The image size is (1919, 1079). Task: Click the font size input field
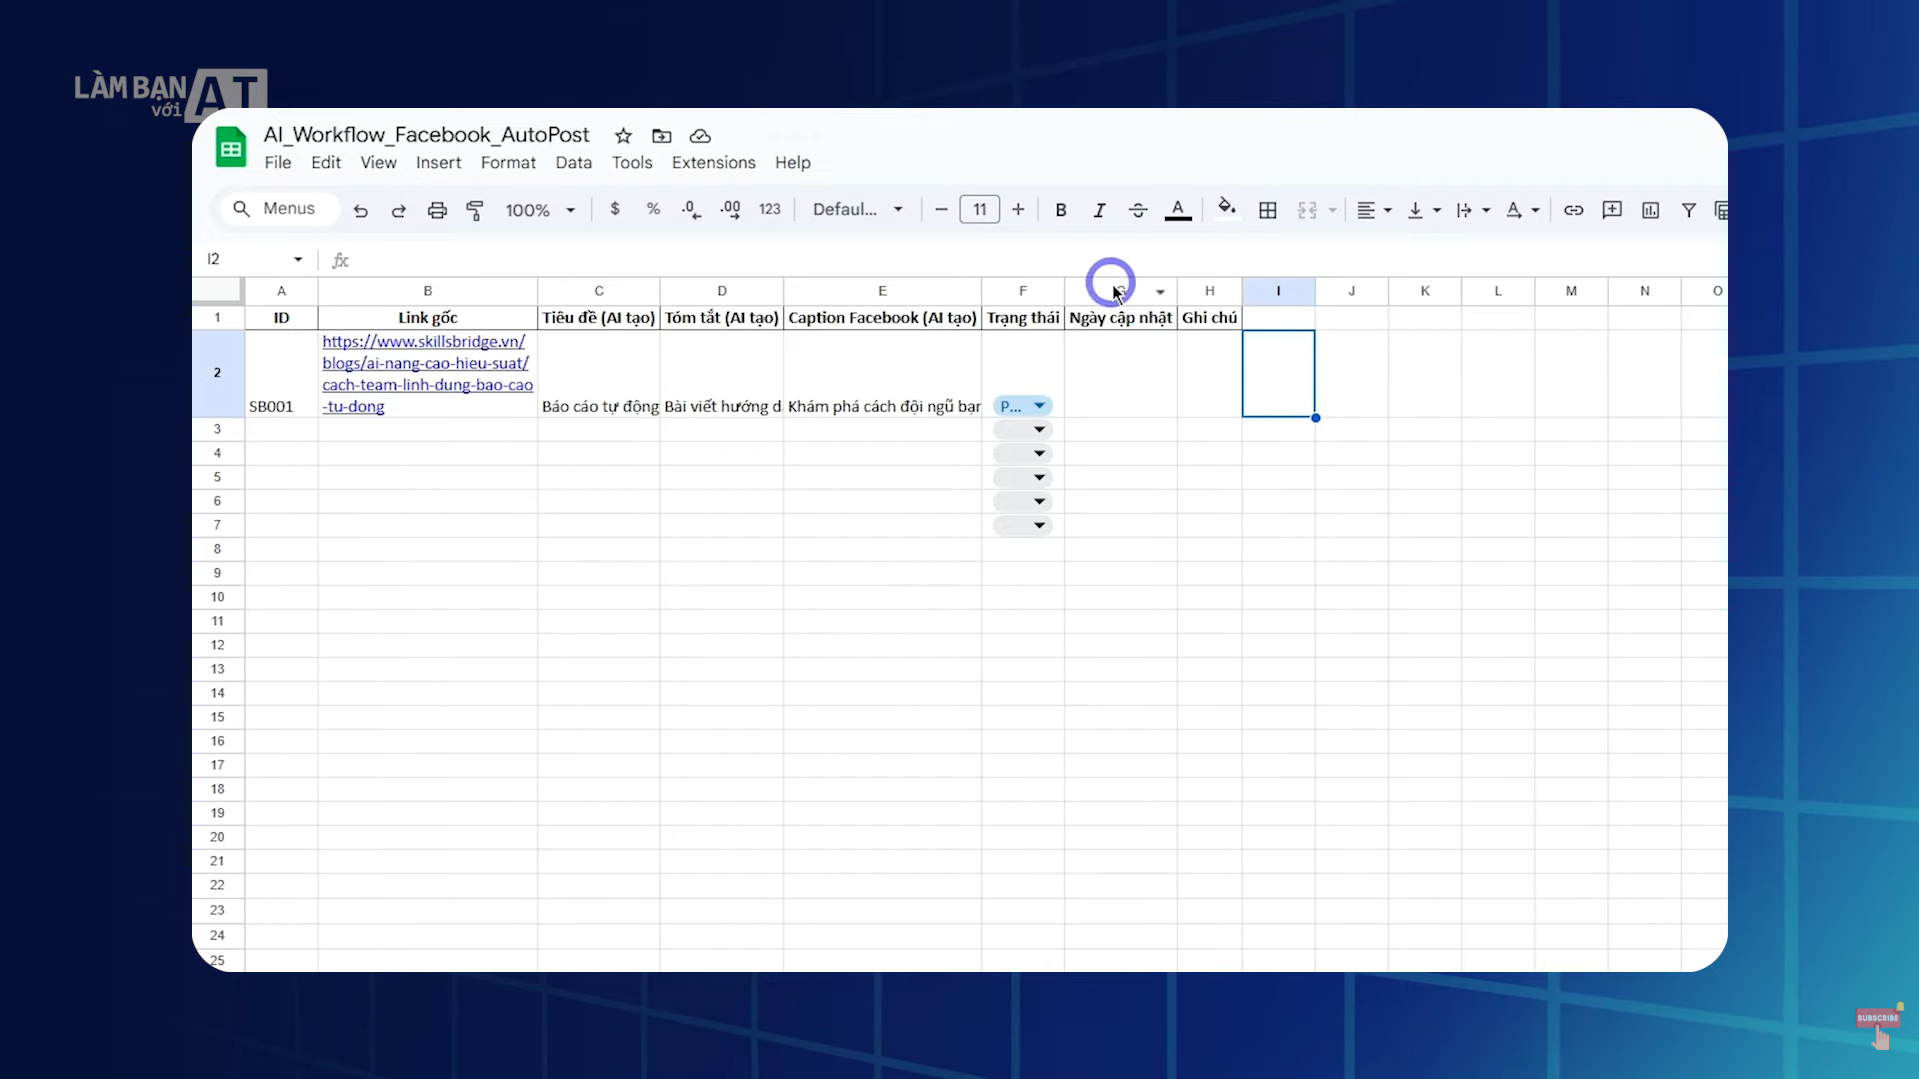[979, 209]
